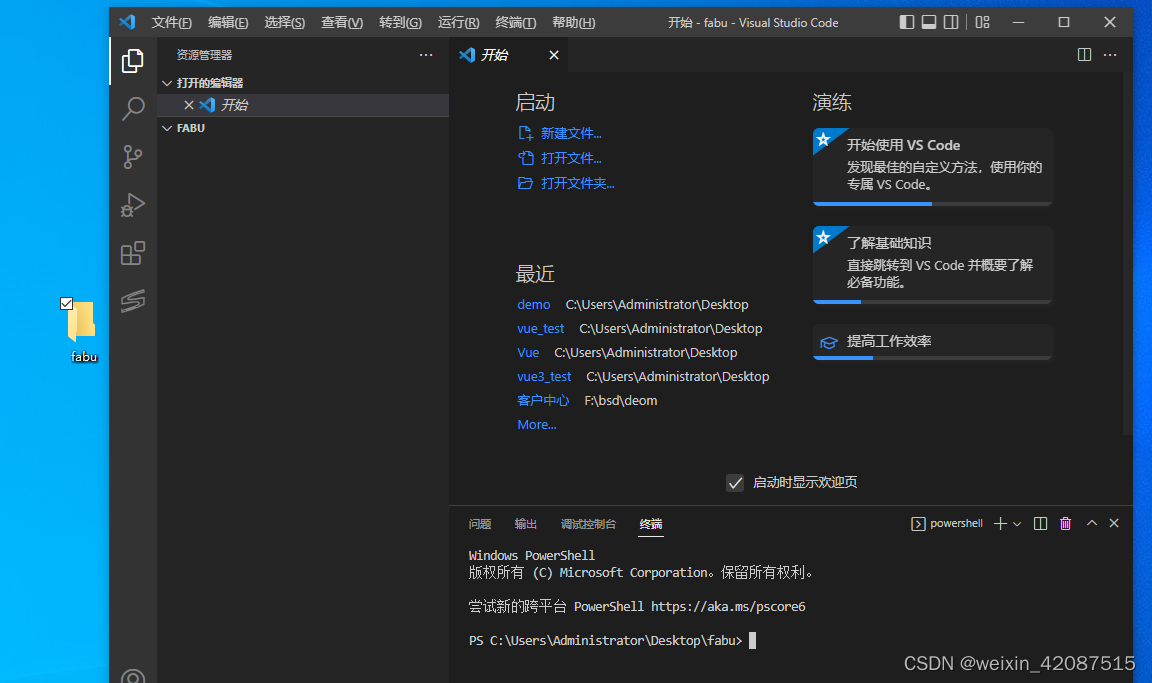The image size is (1152, 683).
Task: Toggle the fabu desktop folder selection checkbox
Action: click(x=66, y=303)
